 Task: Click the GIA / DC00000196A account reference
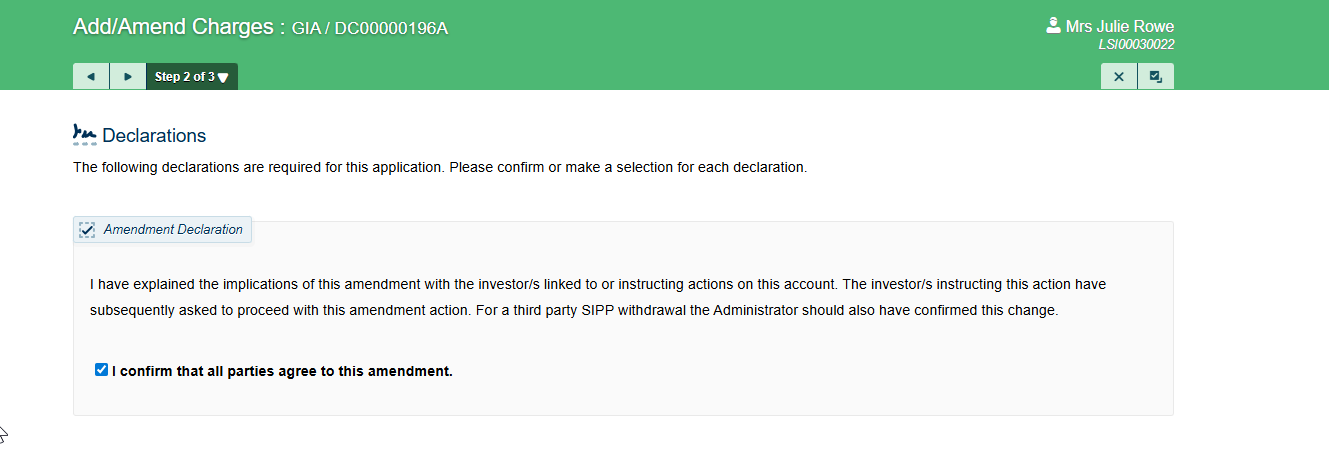pos(370,28)
